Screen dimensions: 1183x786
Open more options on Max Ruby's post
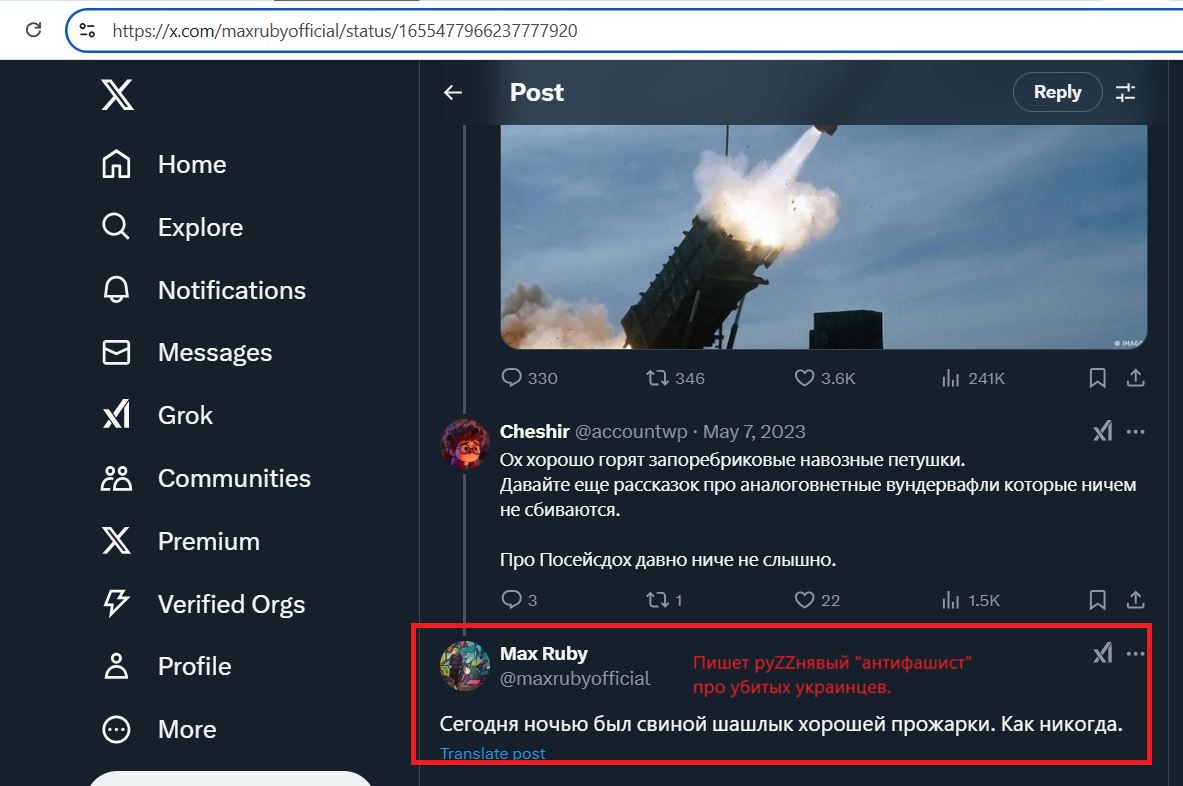1135,653
